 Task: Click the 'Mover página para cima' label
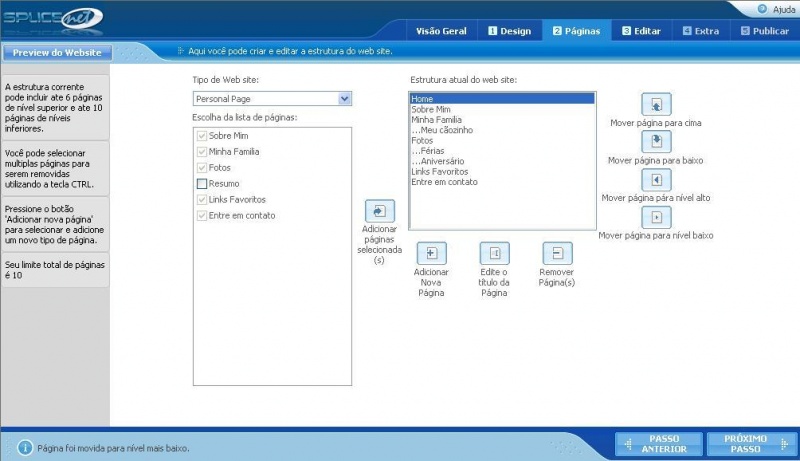656,123
